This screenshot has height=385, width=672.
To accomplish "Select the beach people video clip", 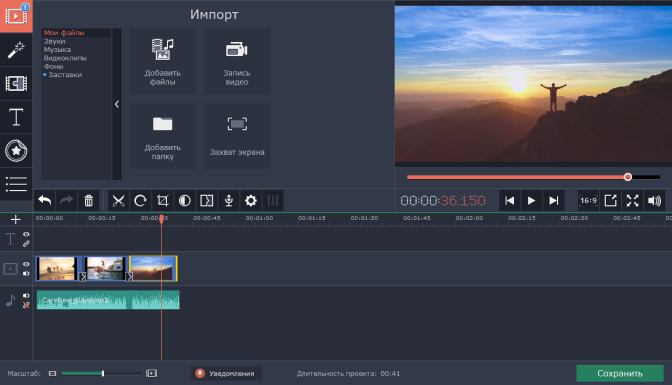I will (x=57, y=268).
